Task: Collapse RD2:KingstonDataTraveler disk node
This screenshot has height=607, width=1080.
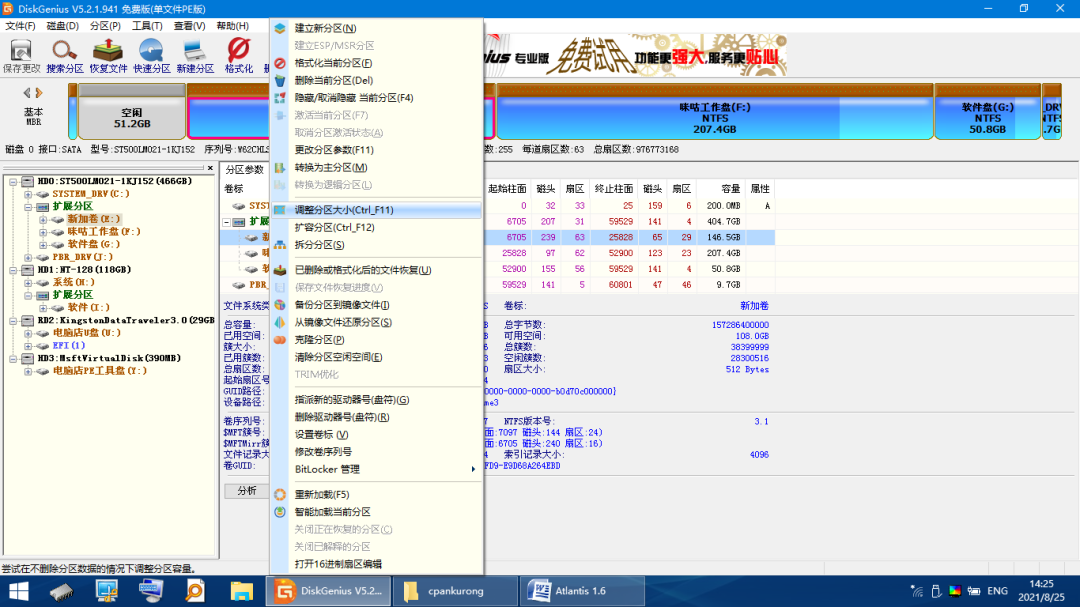Action: pyautogui.click(x=13, y=320)
